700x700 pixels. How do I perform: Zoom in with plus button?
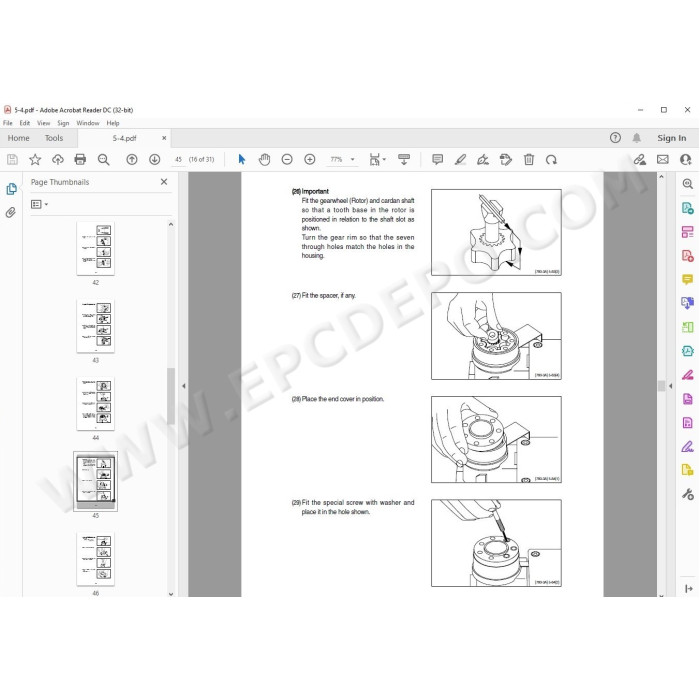(310, 159)
